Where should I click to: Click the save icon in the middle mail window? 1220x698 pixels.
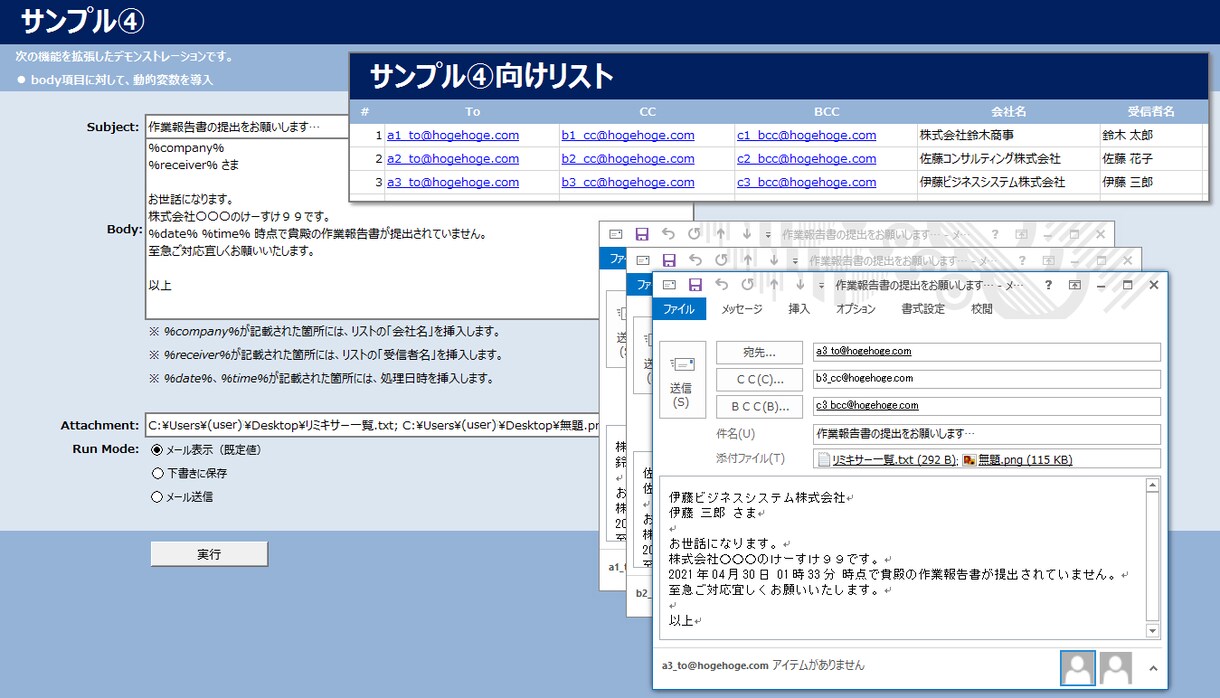(x=669, y=260)
